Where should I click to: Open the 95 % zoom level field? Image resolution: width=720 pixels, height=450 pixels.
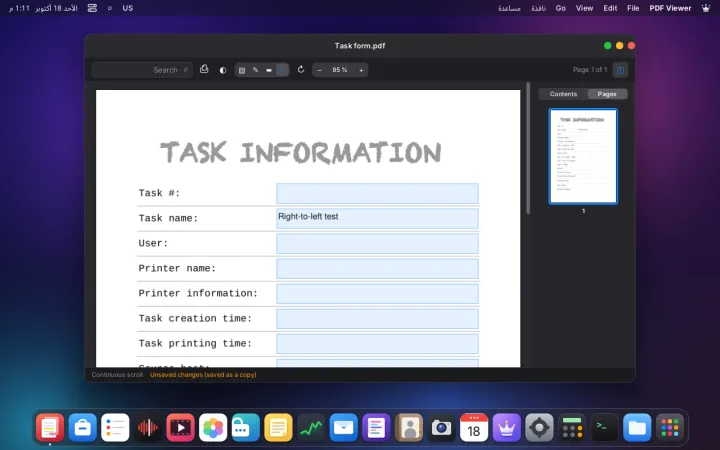click(x=340, y=70)
